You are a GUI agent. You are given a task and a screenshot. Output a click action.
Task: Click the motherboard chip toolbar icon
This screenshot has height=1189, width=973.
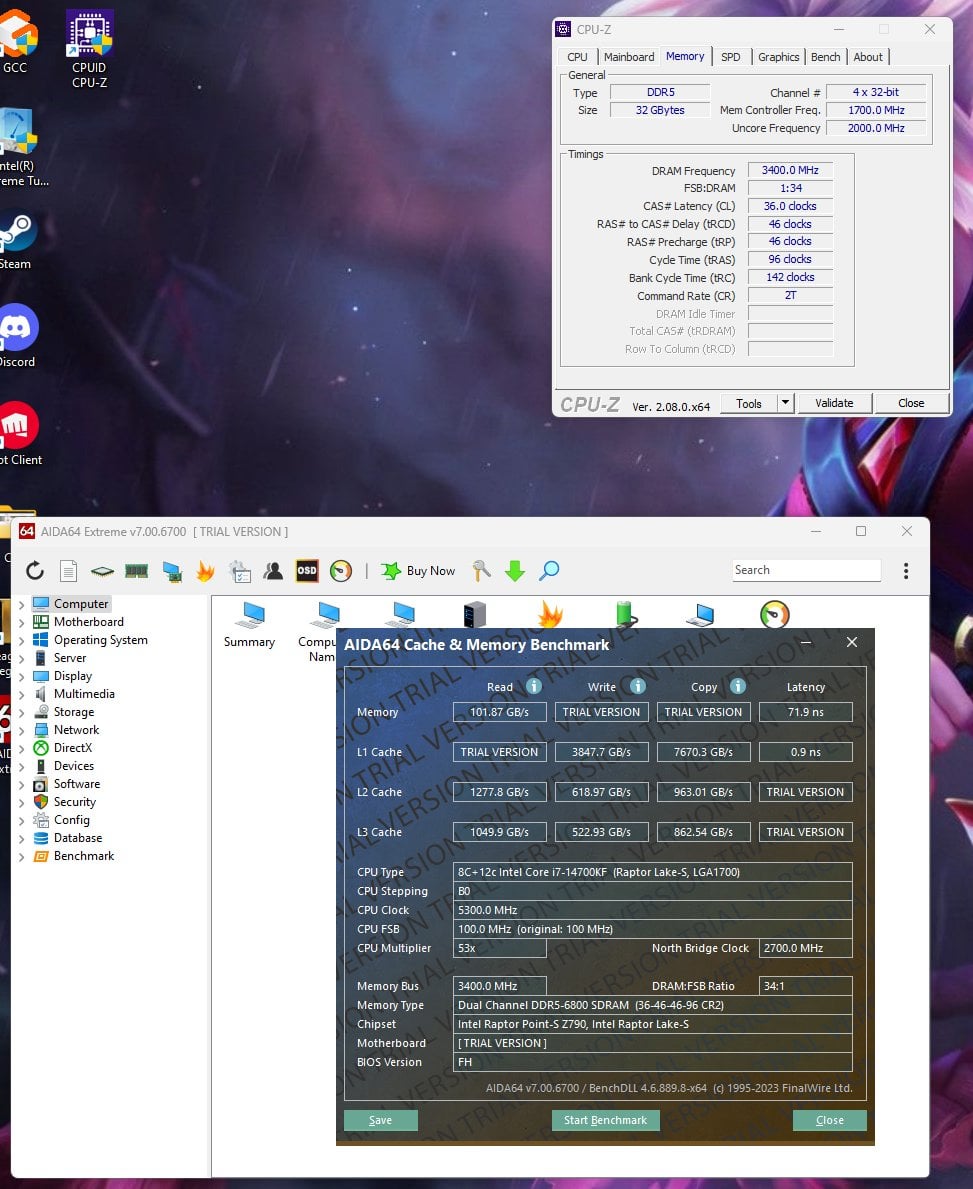pyautogui.click(x=102, y=571)
